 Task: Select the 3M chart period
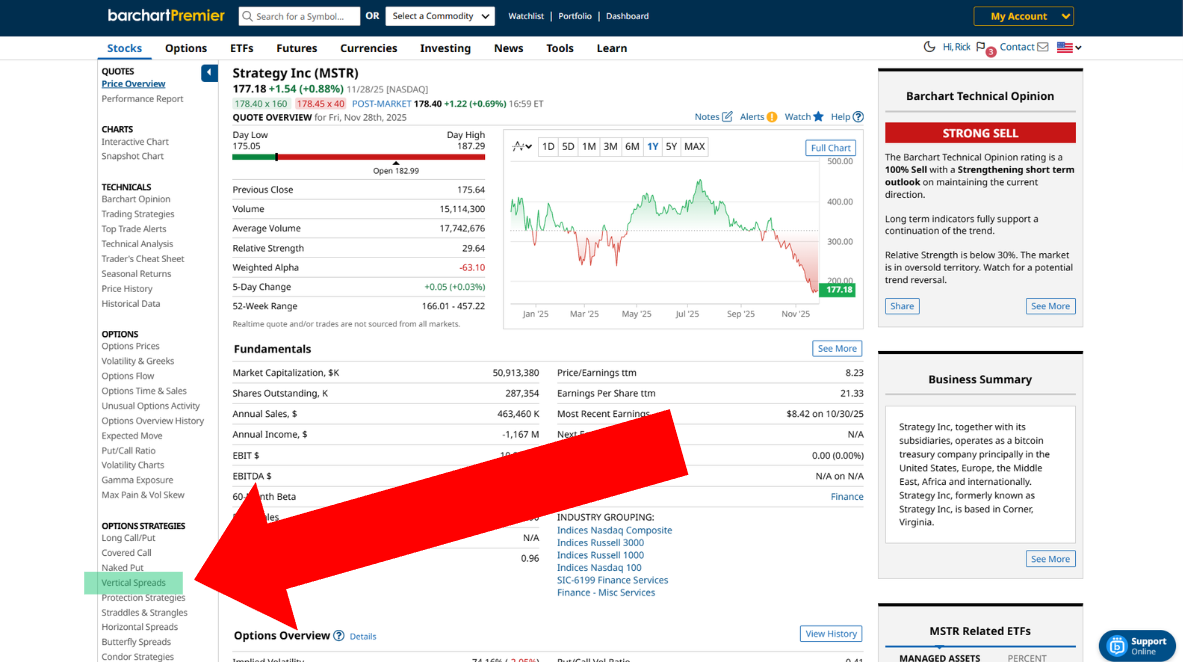[610, 146]
